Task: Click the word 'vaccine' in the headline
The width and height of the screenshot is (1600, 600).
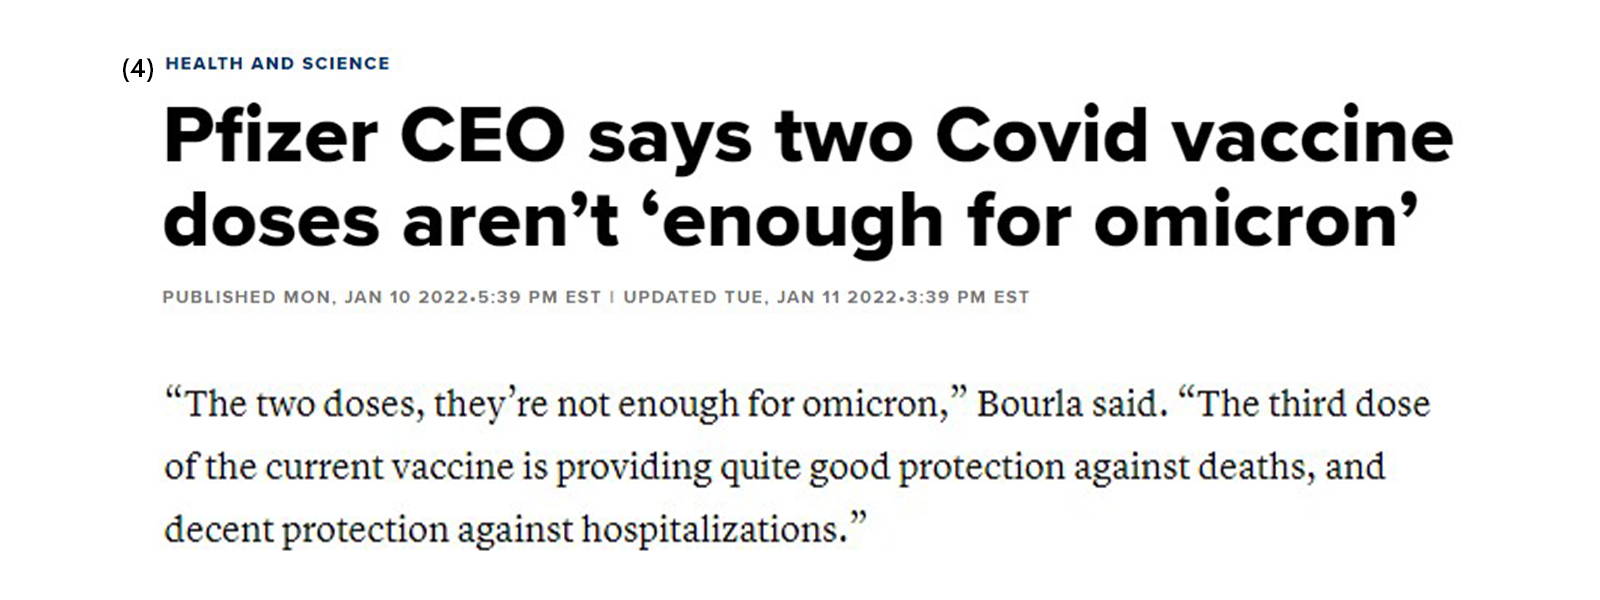Action: (1313, 136)
